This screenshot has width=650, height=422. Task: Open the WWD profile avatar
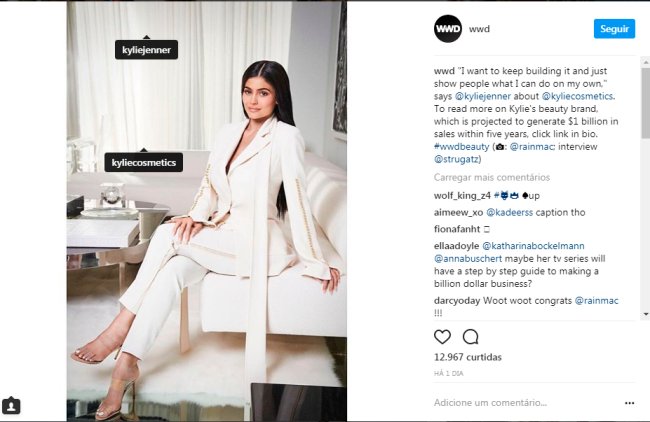click(x=448, y=29)
